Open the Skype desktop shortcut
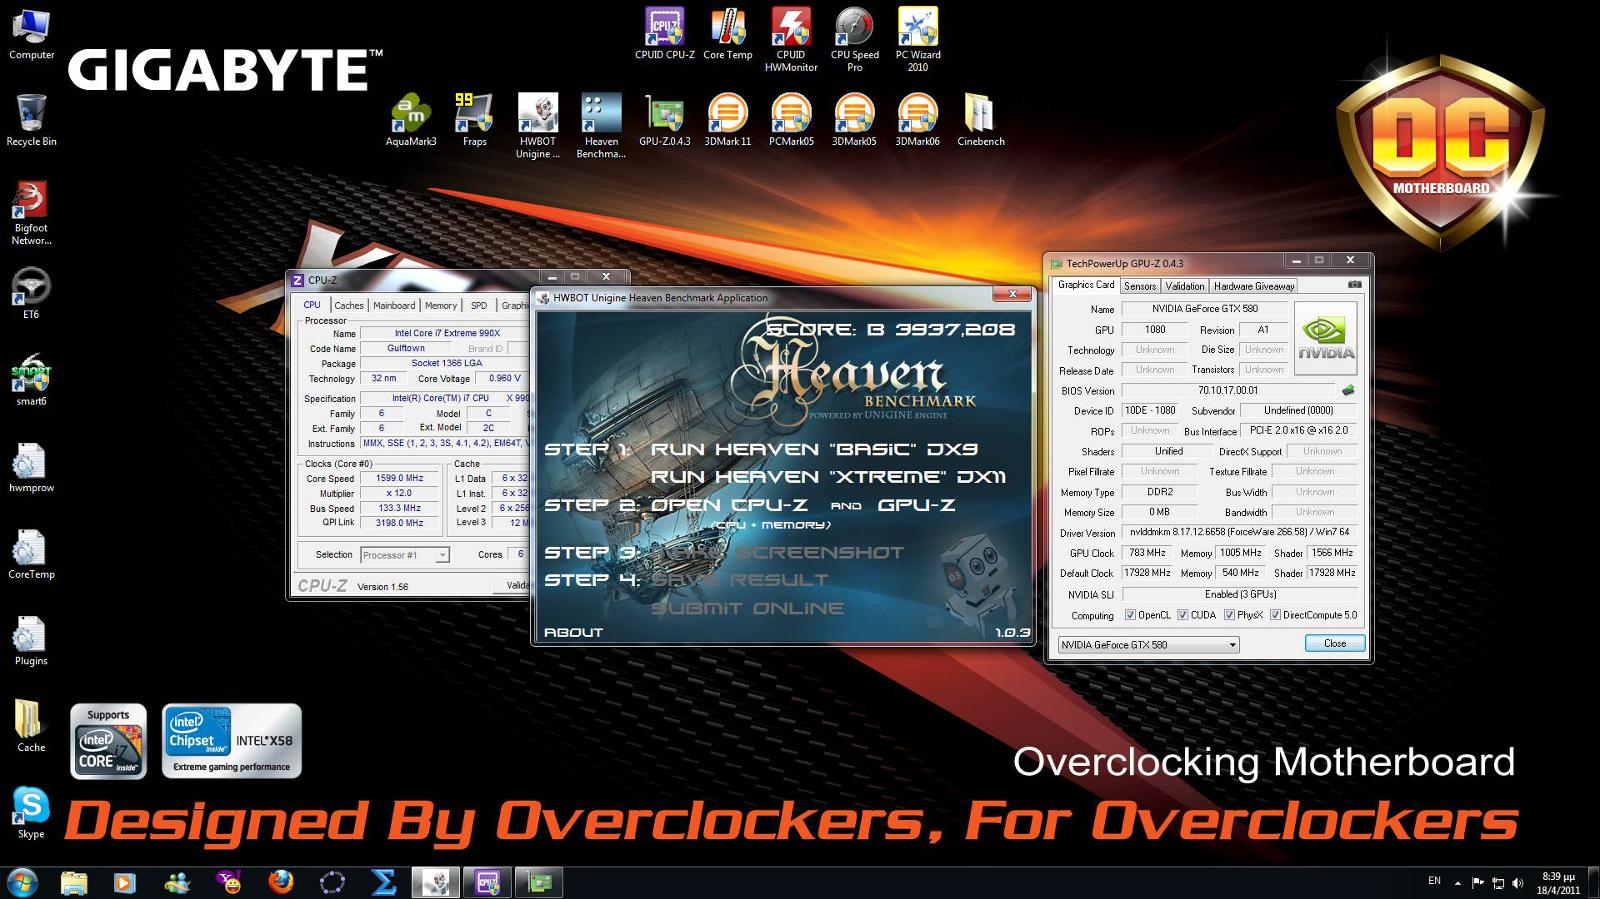1600x899 pixels. 31,812
